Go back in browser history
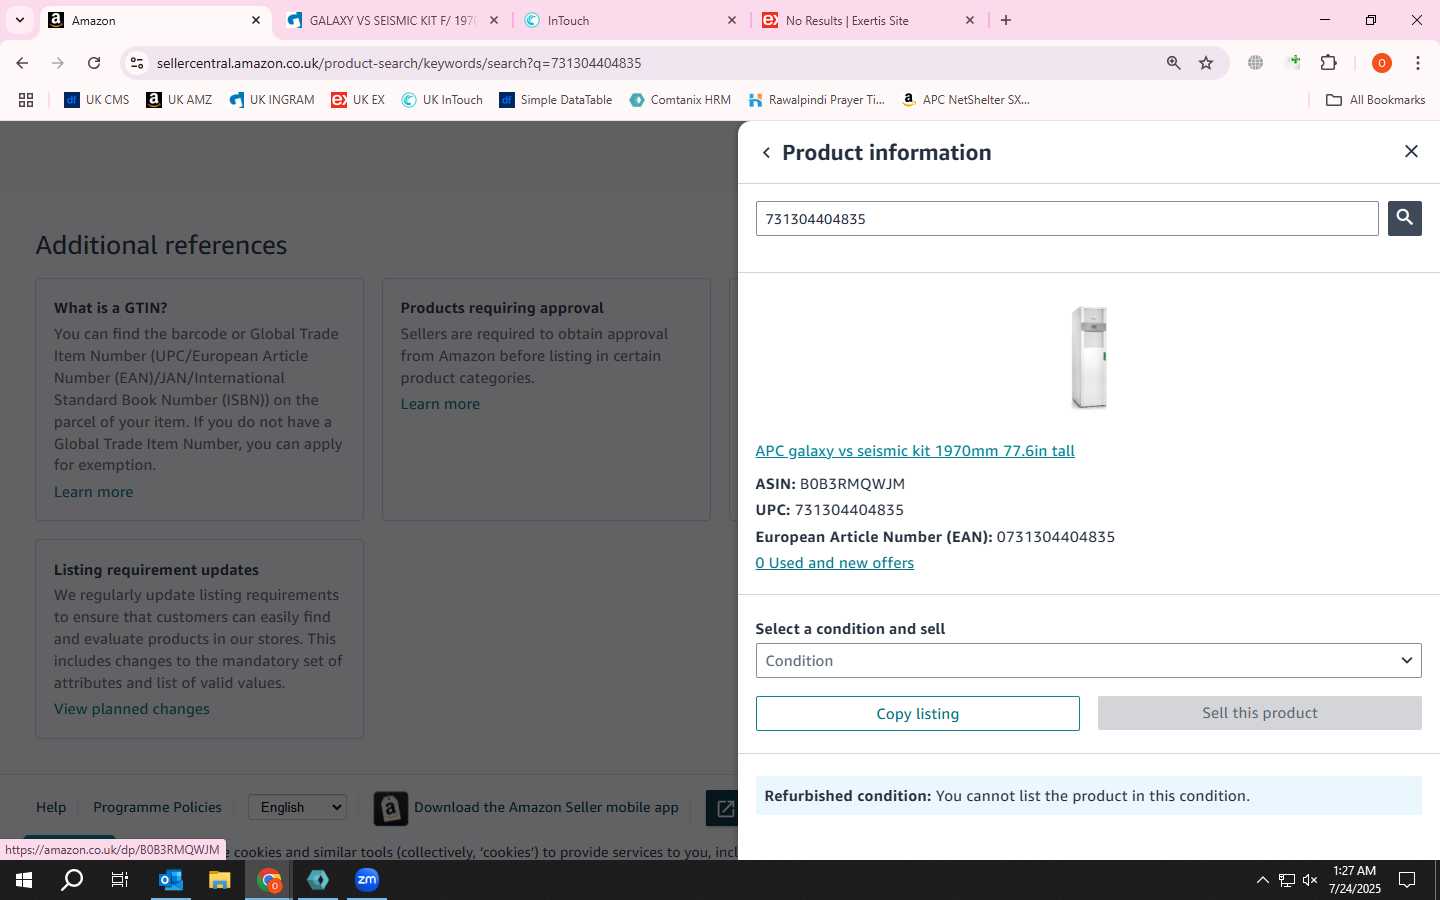This screenshot has width=1440, height=900. click(22, 63)
